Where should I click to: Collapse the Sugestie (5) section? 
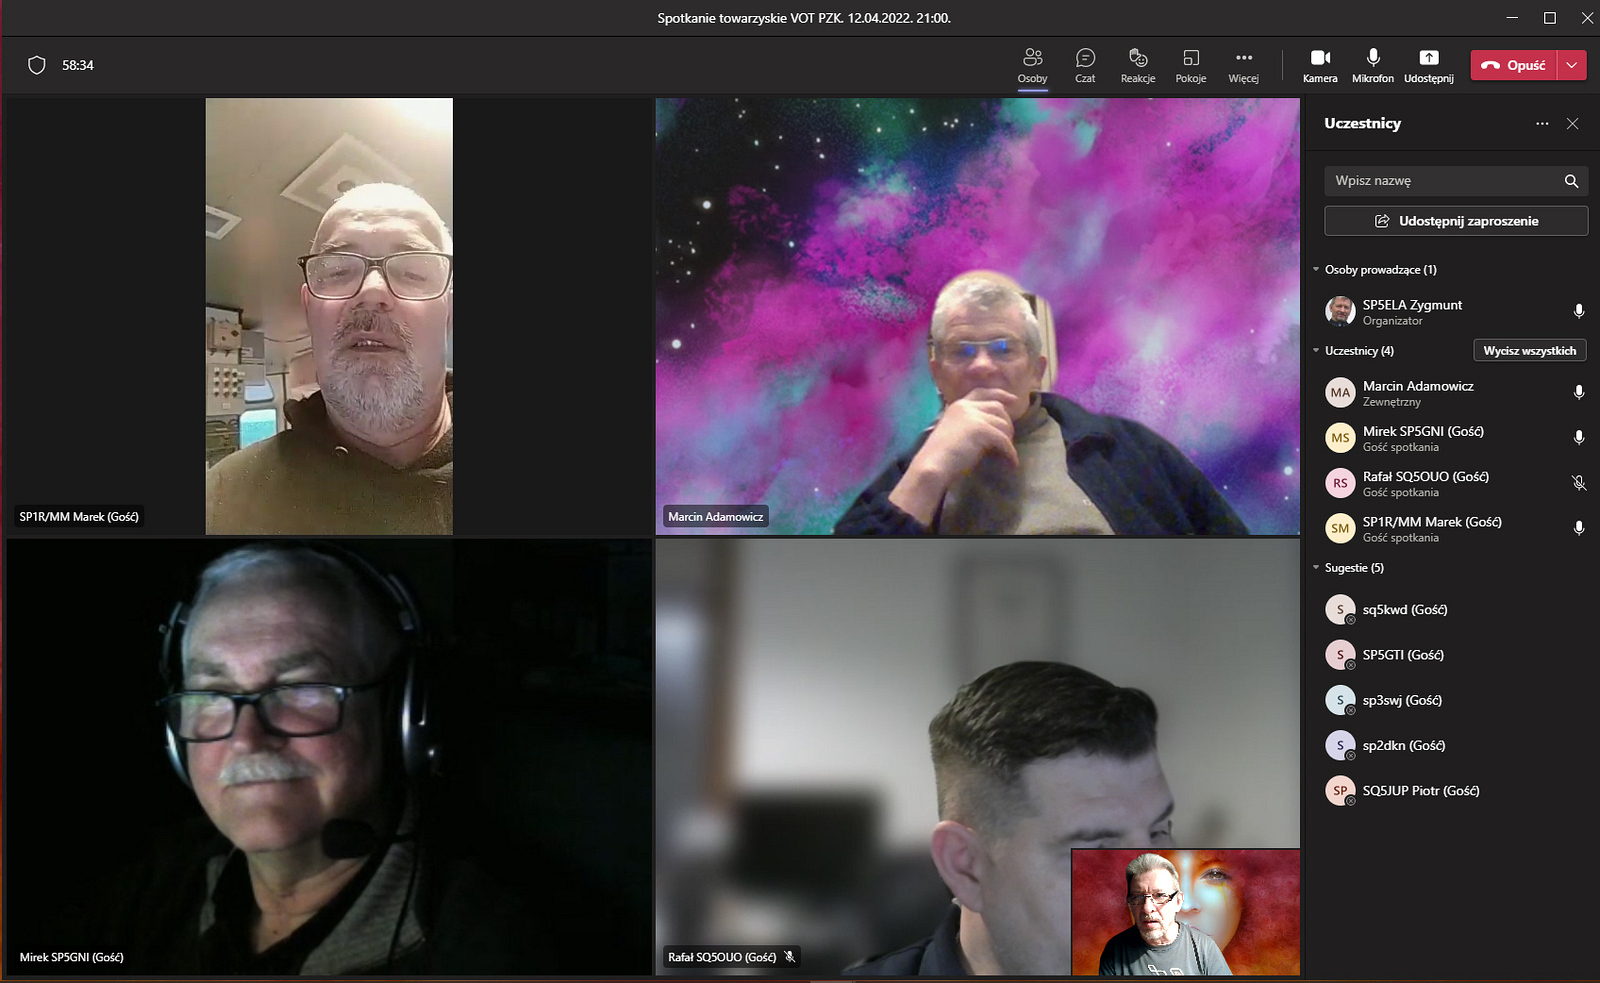tap(1316, 567)
